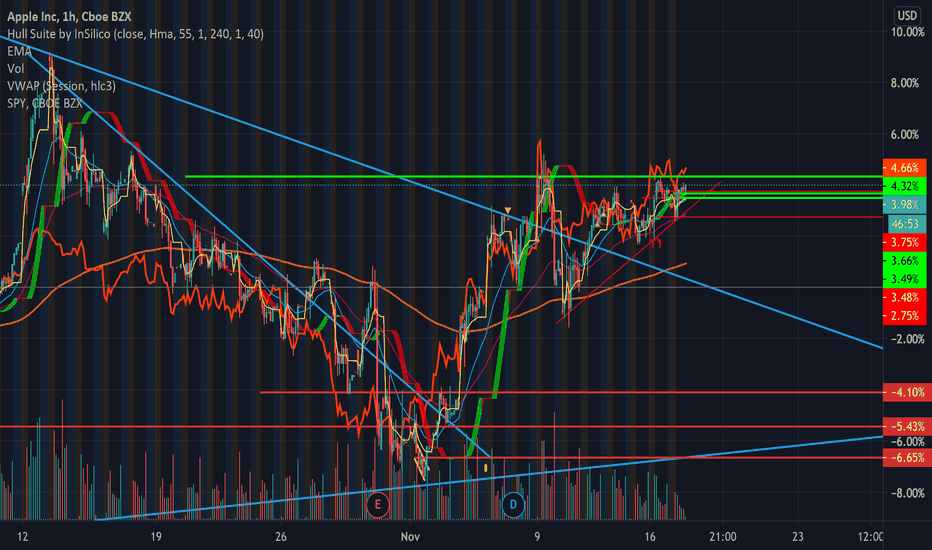Click the 10.00% price axis value
932x550 pixels.
pos(907,32)
